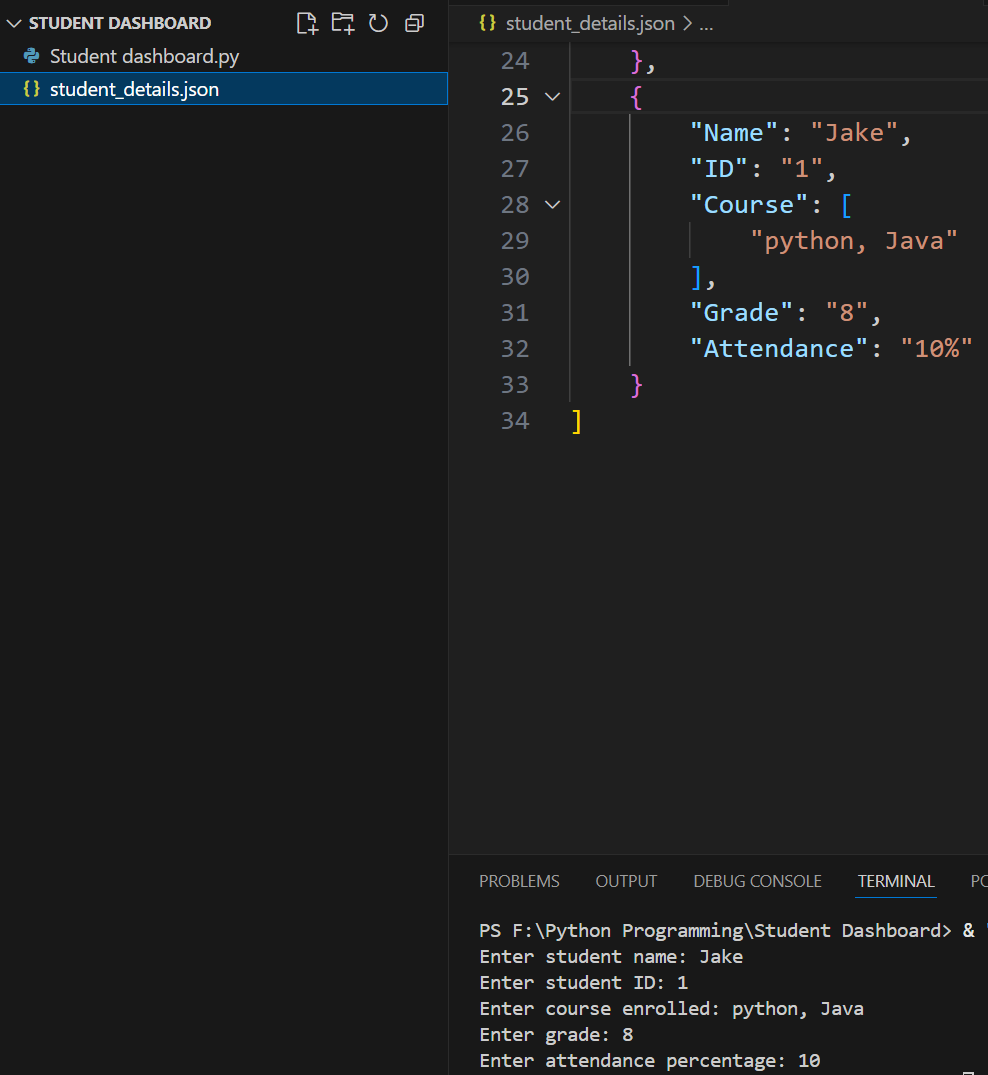
Task: Collapse the STUDENT DASHBOARD section
Action: coord(14,23)
